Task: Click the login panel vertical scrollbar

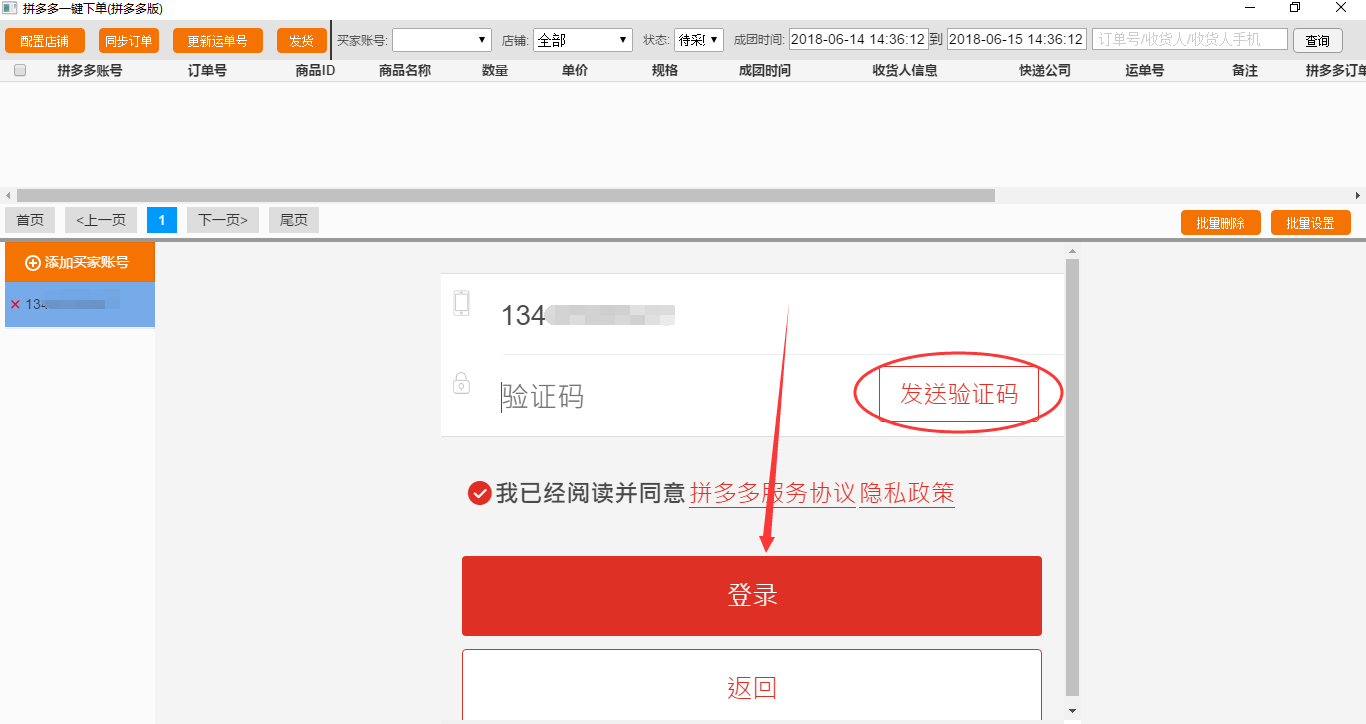Action: point(1073,478)
